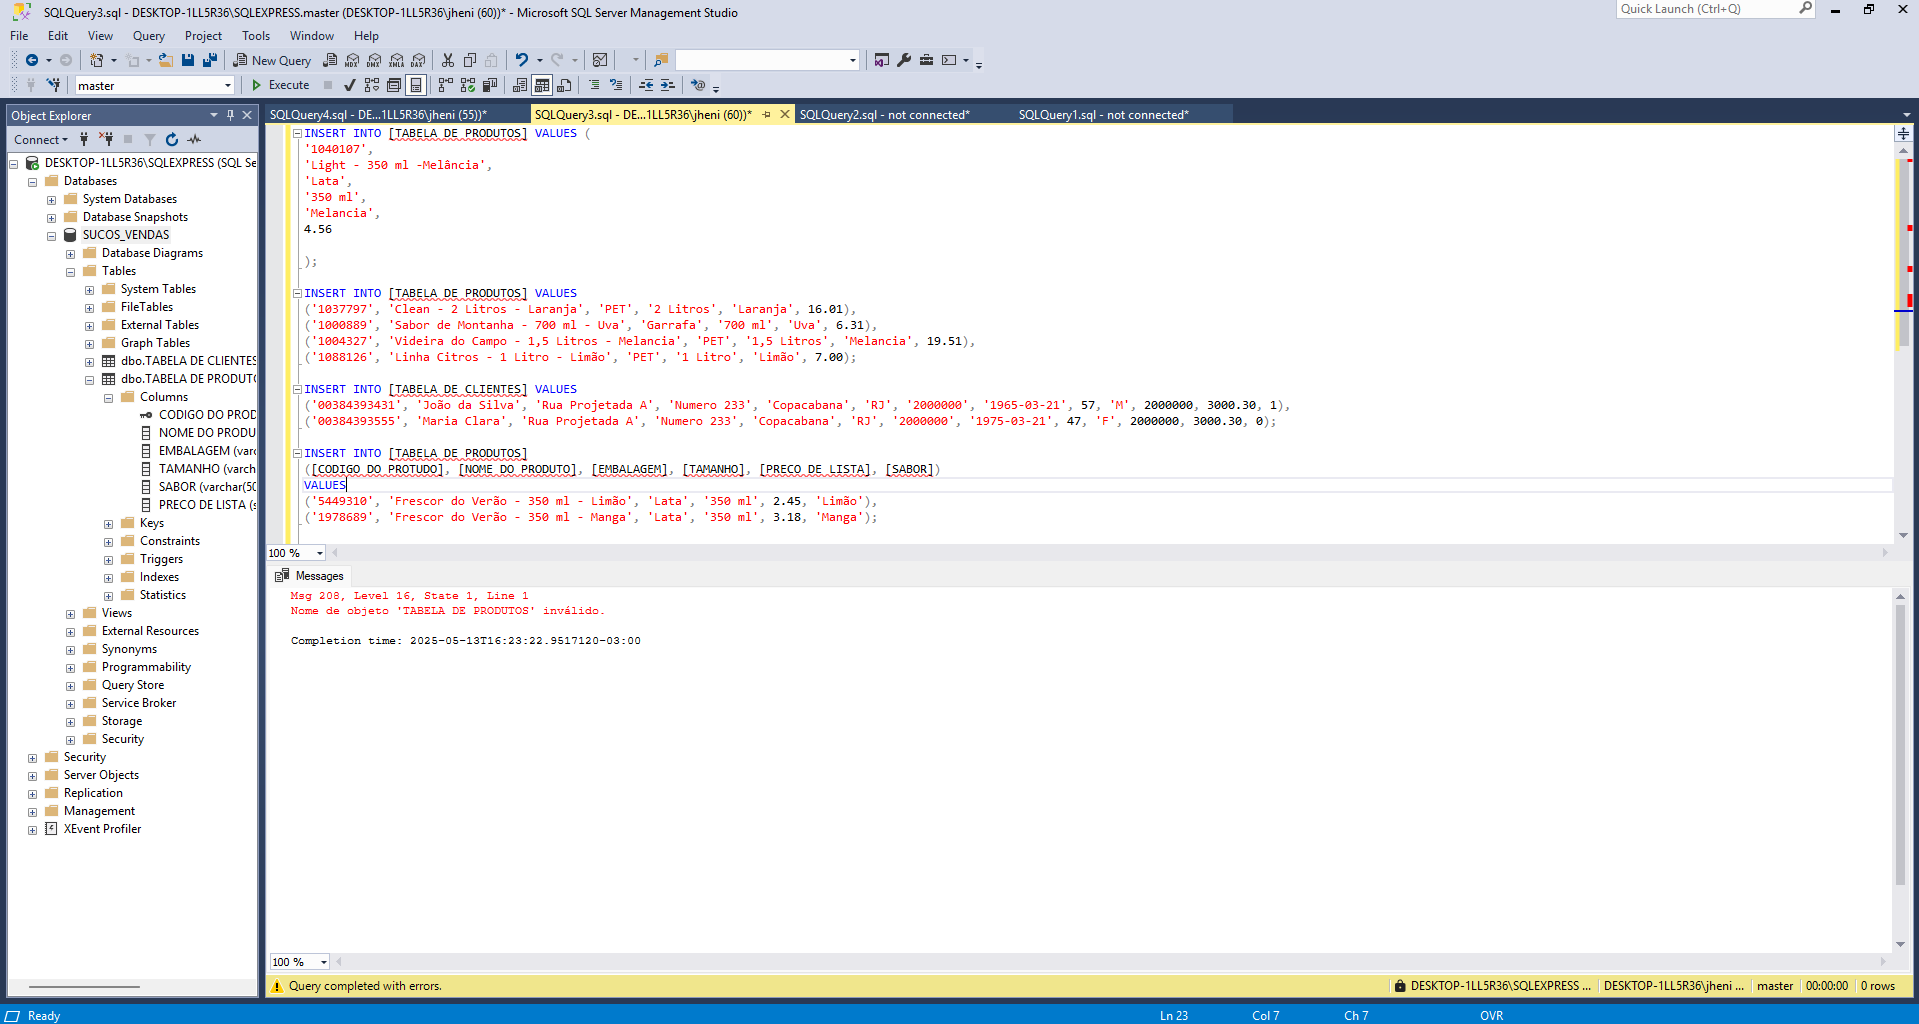Click Specify Values for Template Parameters icon
The image size is (1919, 1024).
tap(698, 85)
